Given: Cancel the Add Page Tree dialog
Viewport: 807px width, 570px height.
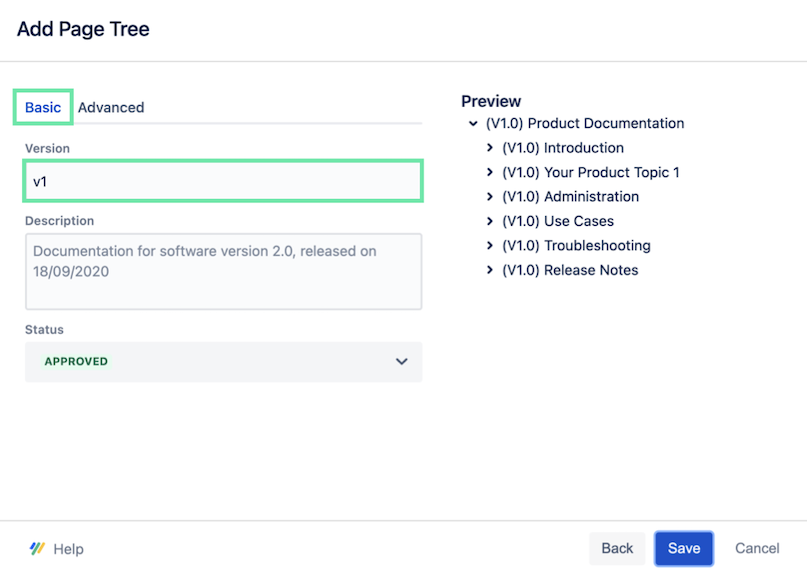Looking at the screenshot, I should click(x=757, y=548).
